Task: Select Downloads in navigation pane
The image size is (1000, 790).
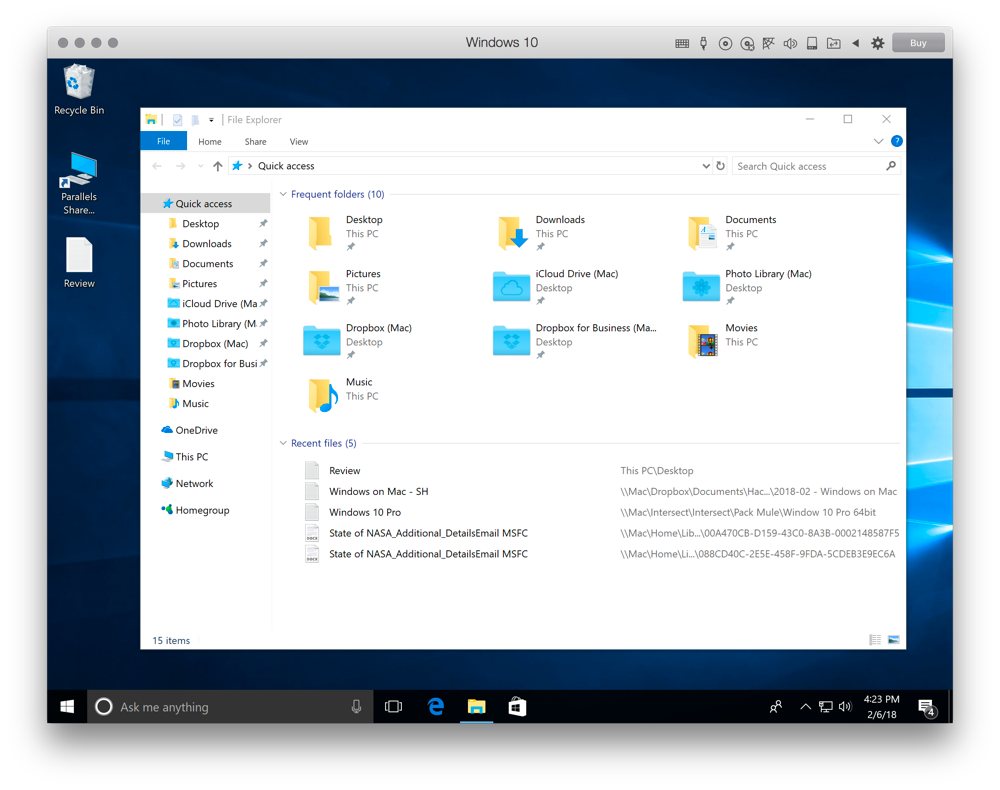Action: (x=205, y=244)
